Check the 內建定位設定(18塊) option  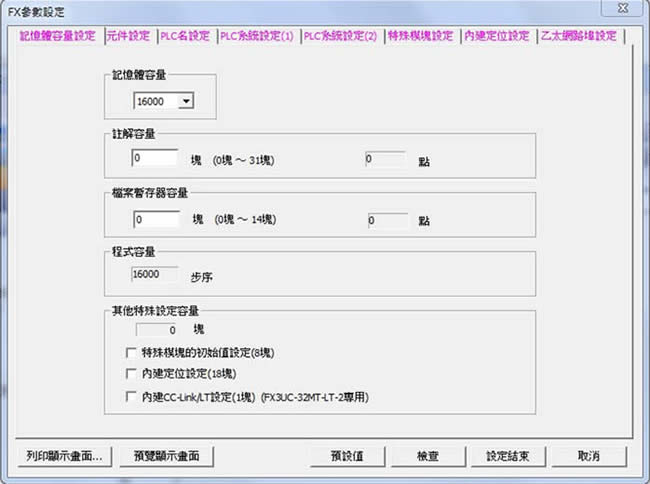pos(132,374)
